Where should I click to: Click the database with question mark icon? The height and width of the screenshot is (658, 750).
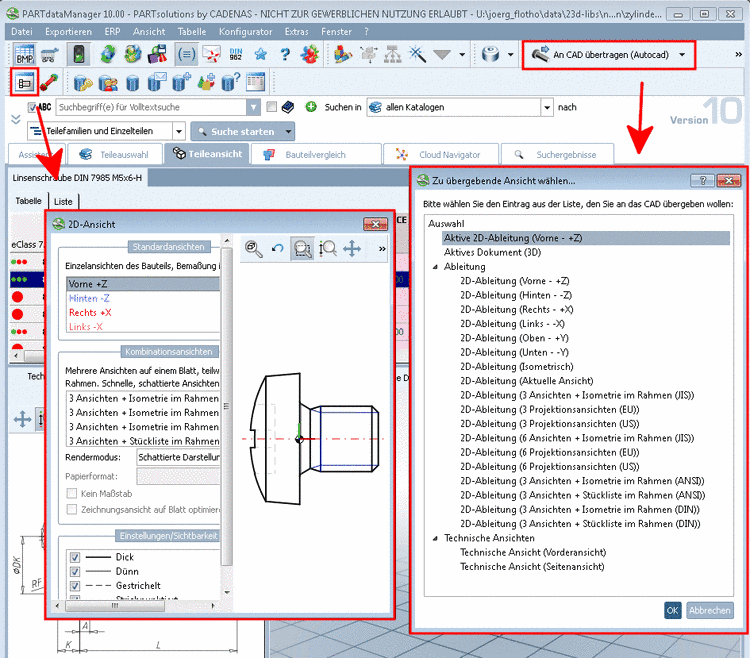(231, 82)
